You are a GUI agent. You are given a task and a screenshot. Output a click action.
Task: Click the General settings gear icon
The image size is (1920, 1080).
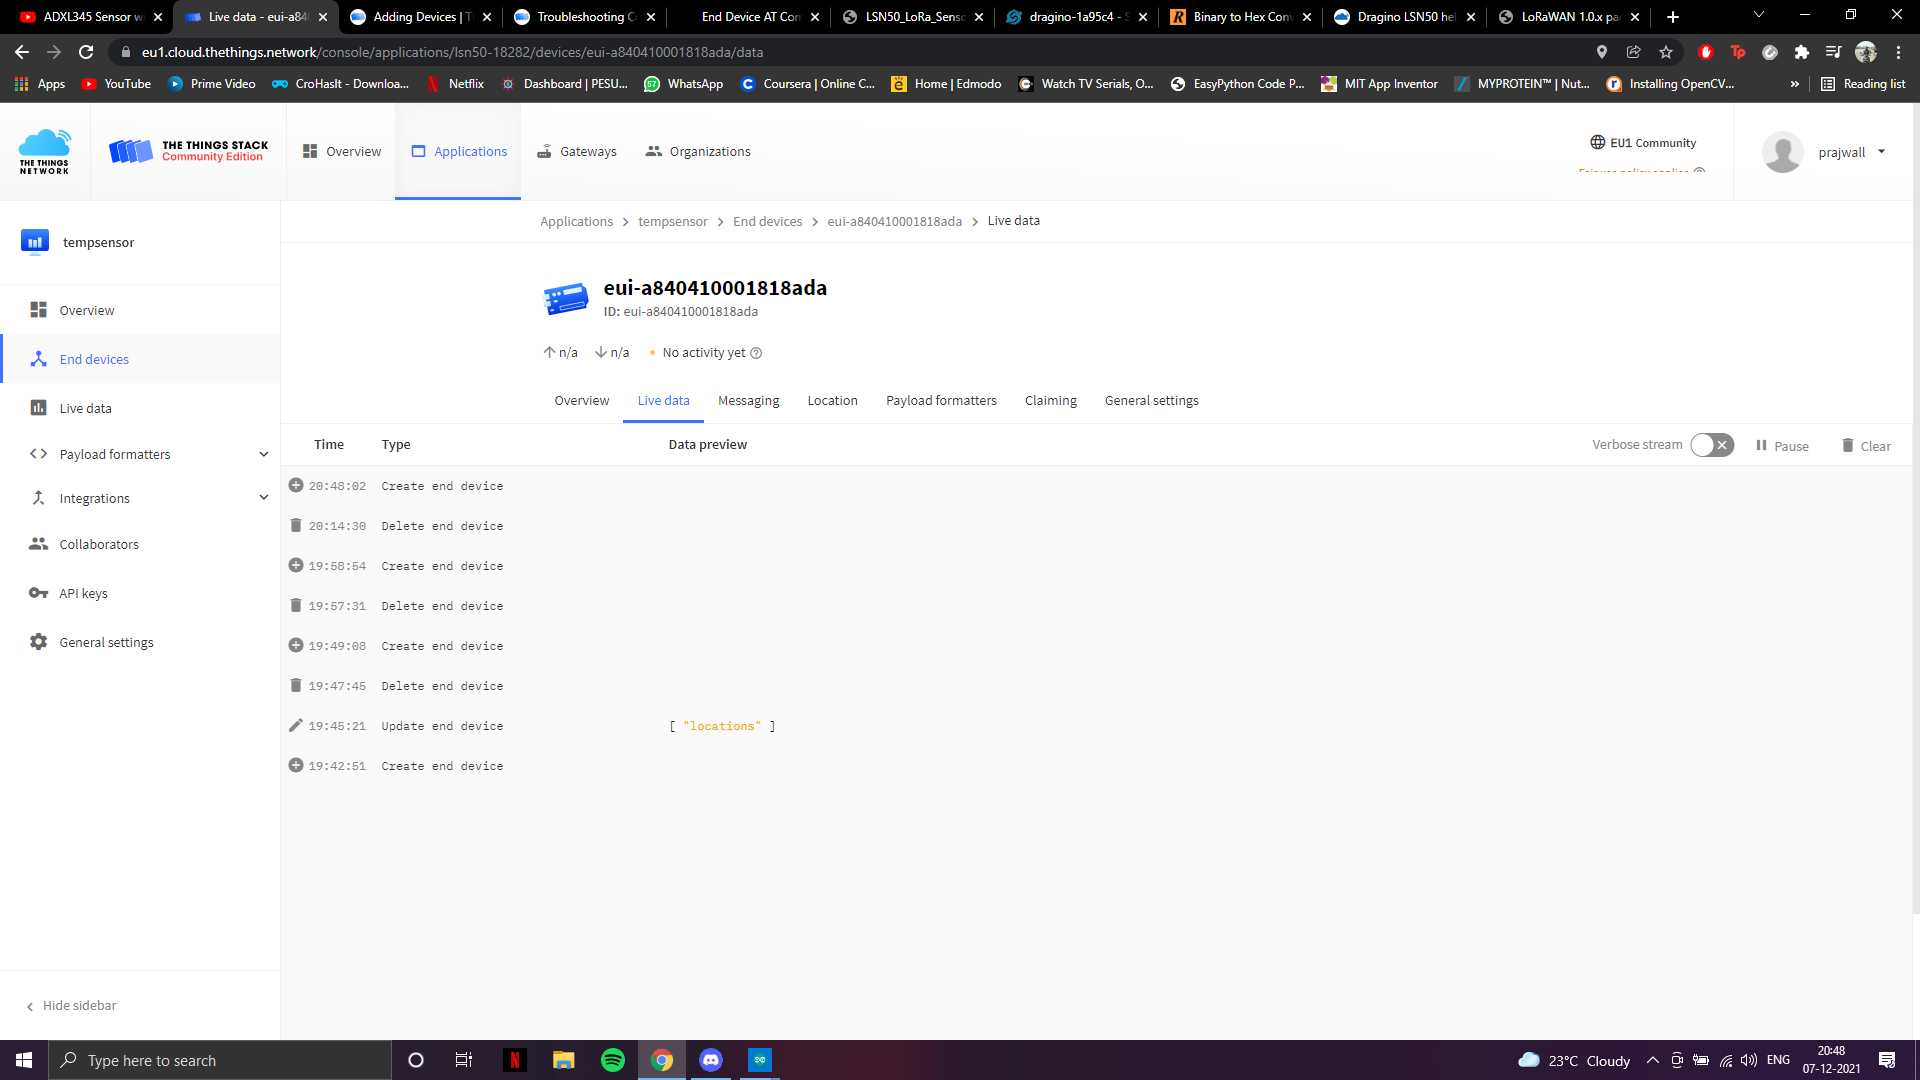38,642
